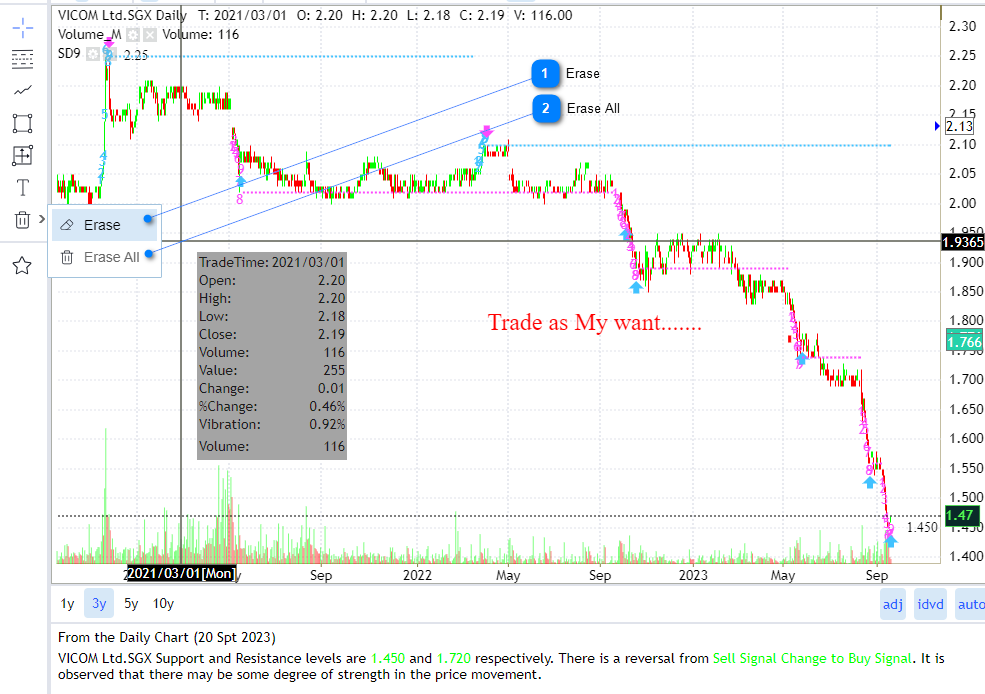This screenshot has width=985, height=694.
Task: Click the trash can delete tool
Action: coord(22,220)
